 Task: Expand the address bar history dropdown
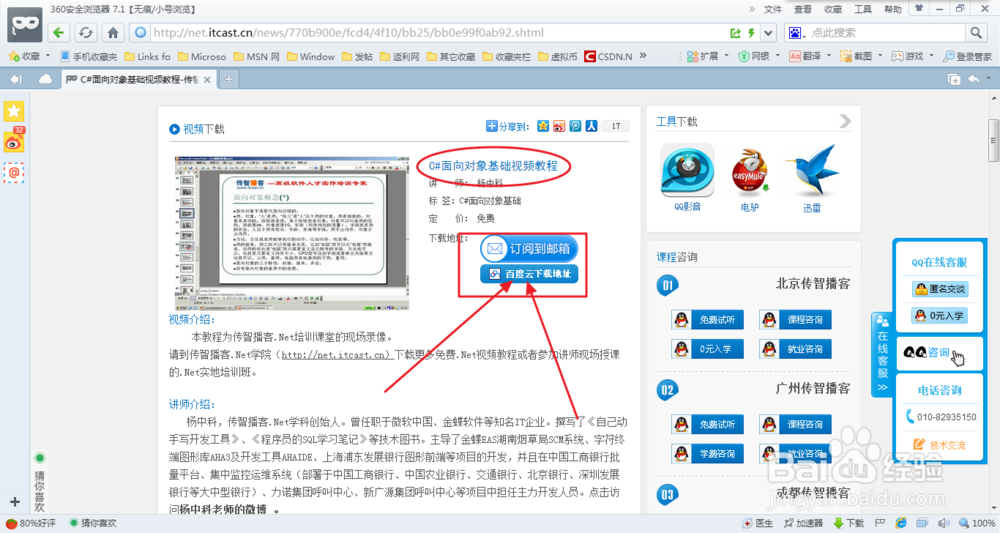coord(768,33)
